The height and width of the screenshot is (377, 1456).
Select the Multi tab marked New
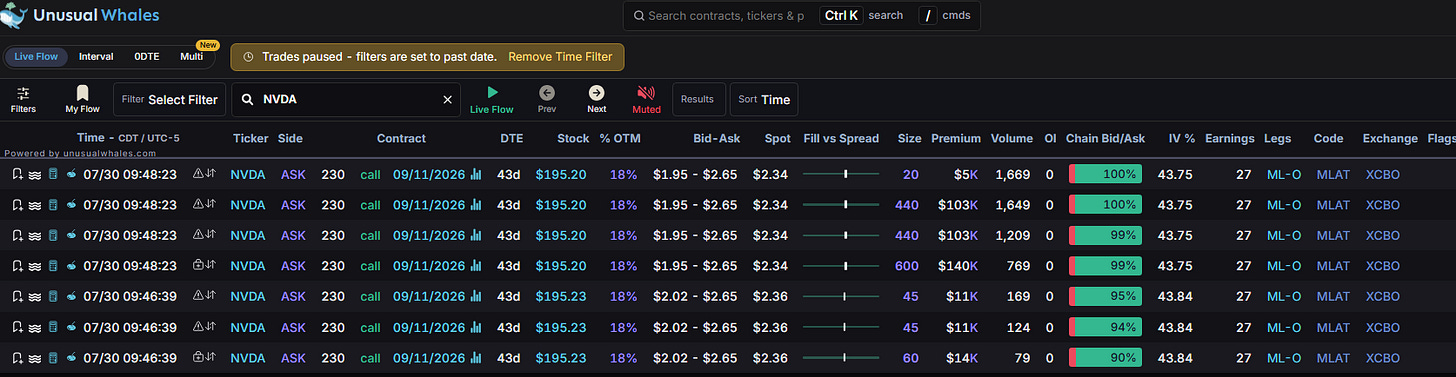point(192,57)
